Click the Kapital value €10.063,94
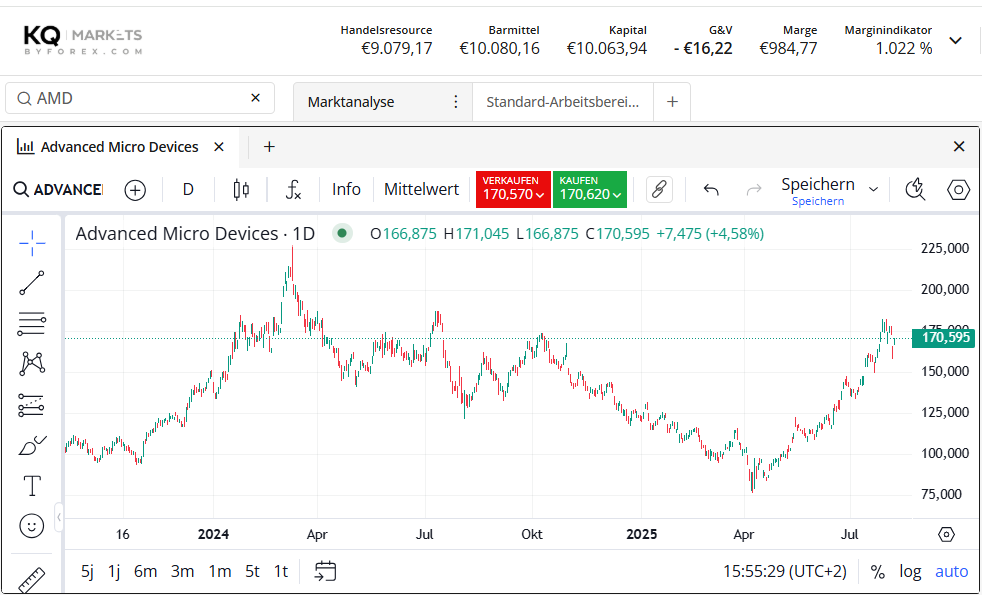Screen dimensions: 982x595 [x=607, y=48]
